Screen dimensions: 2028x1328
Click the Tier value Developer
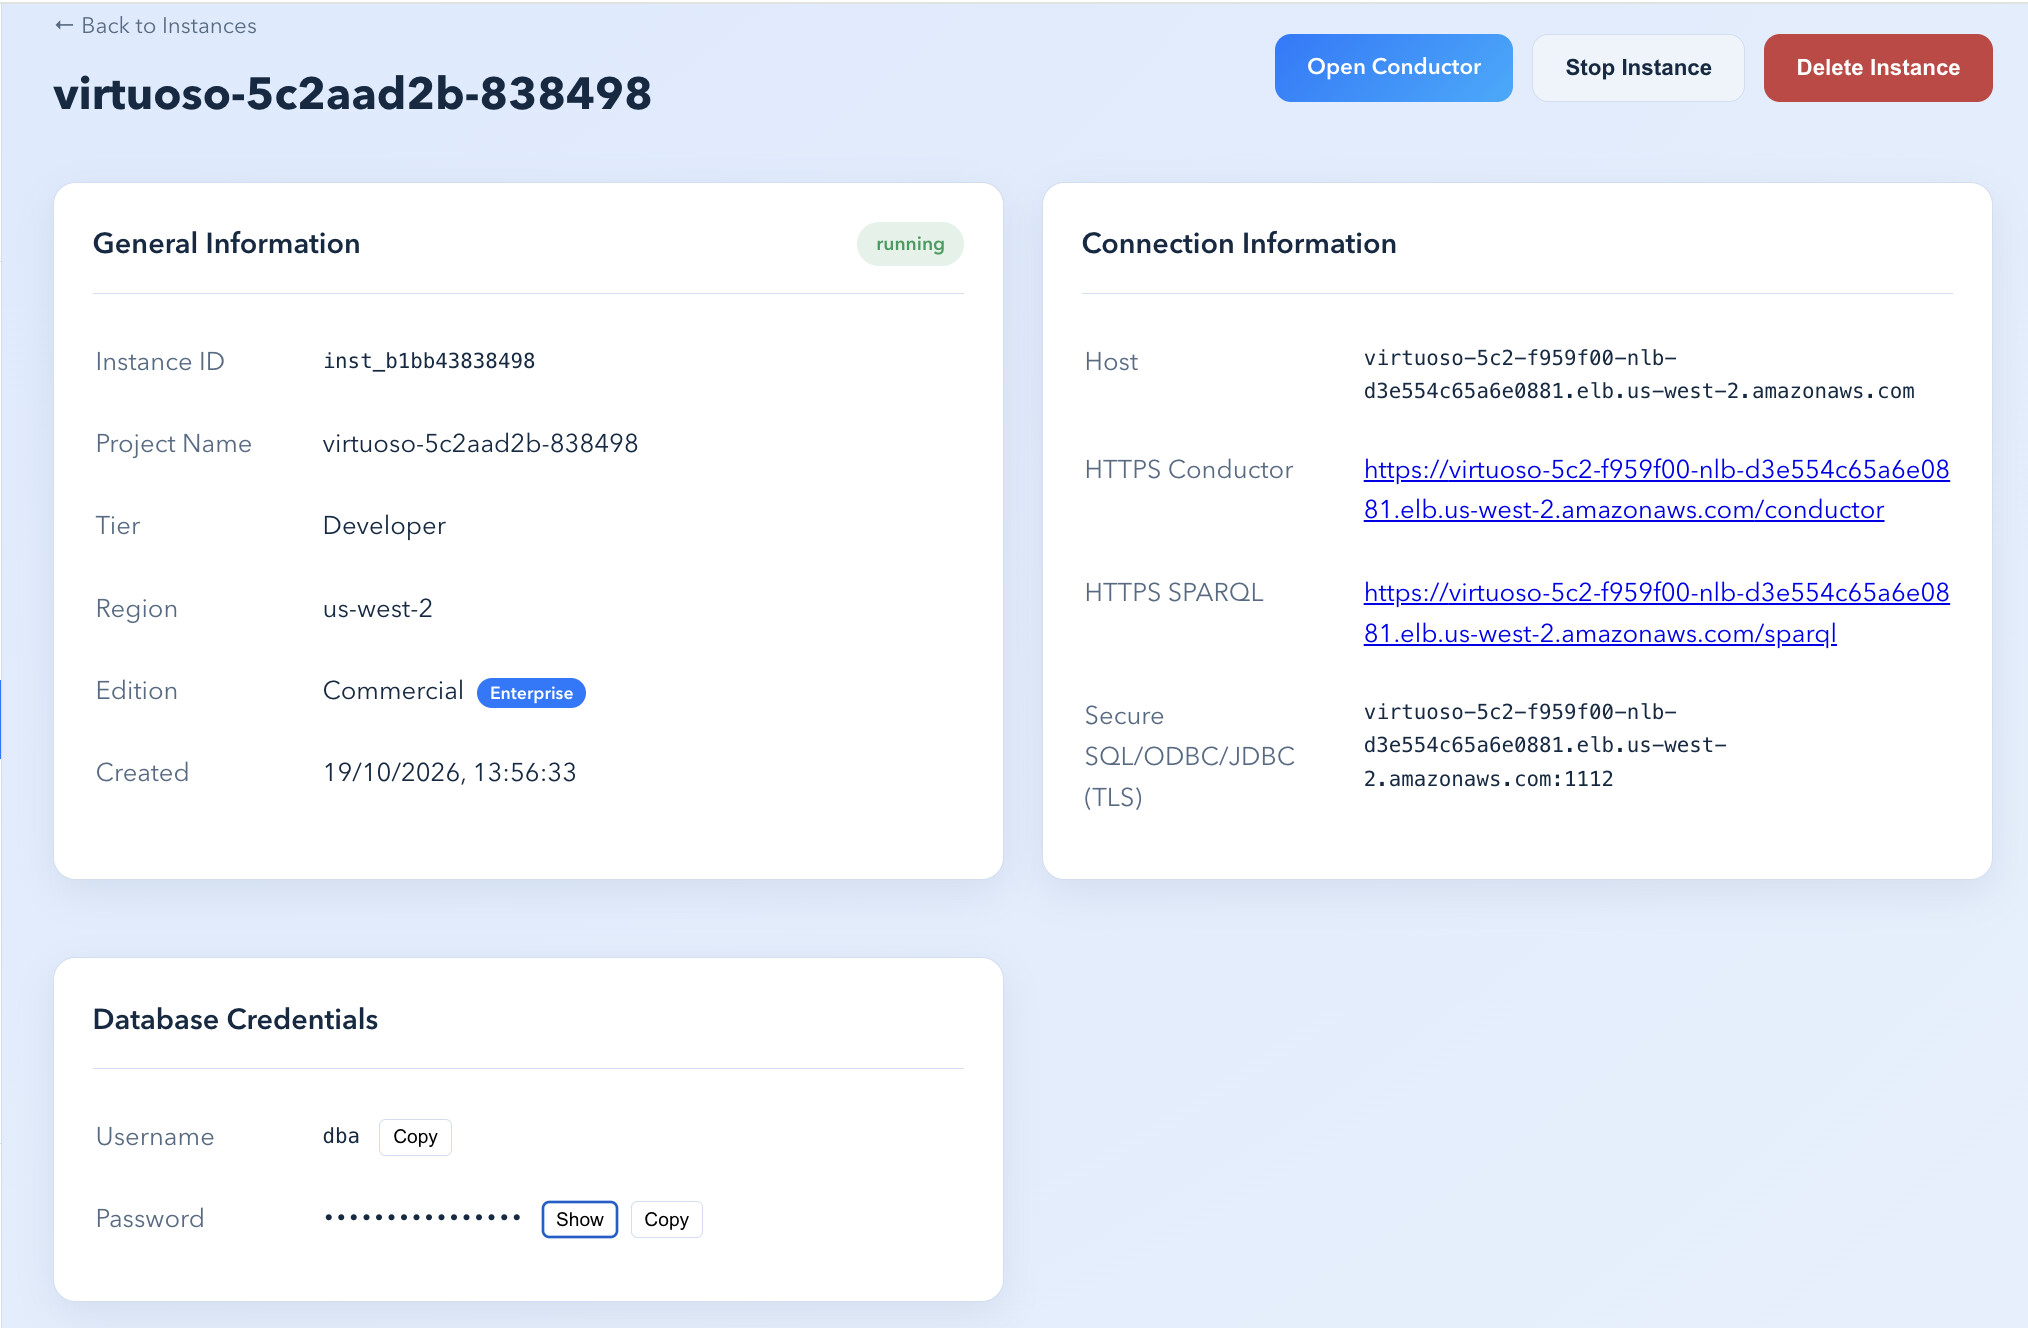point(384,526)
